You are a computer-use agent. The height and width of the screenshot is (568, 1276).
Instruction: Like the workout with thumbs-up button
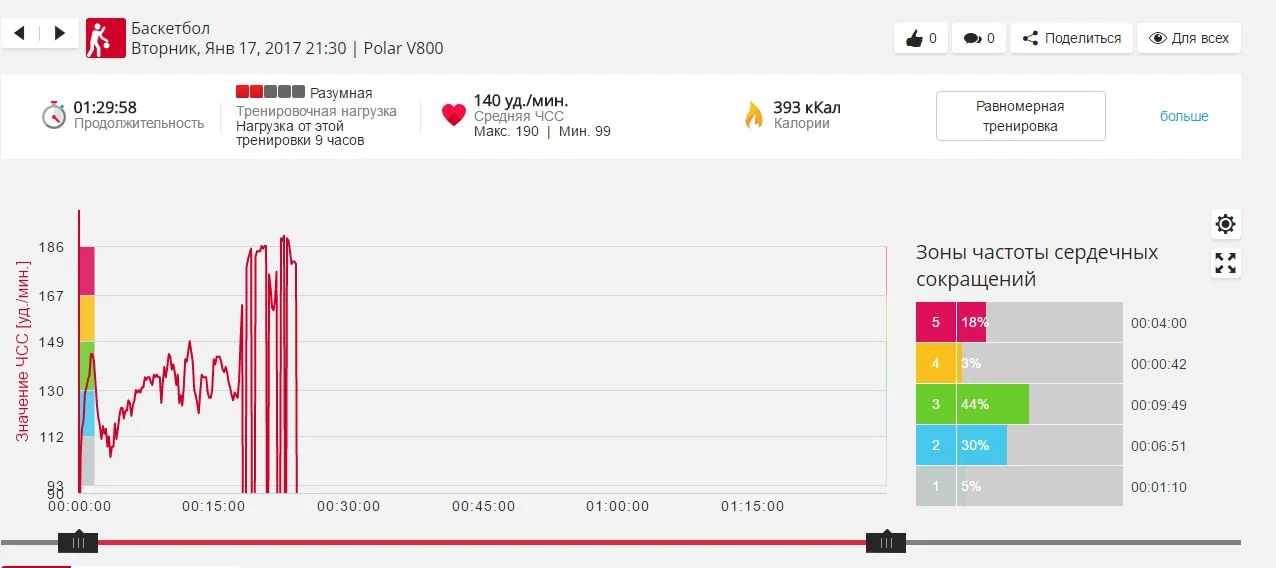[x=920, y=38]
